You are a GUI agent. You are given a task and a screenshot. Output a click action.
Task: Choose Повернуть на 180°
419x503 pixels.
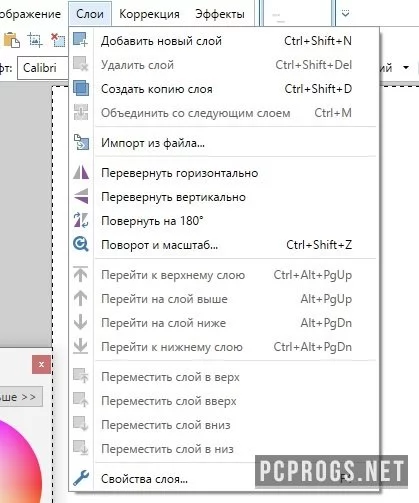click(224, 221)
